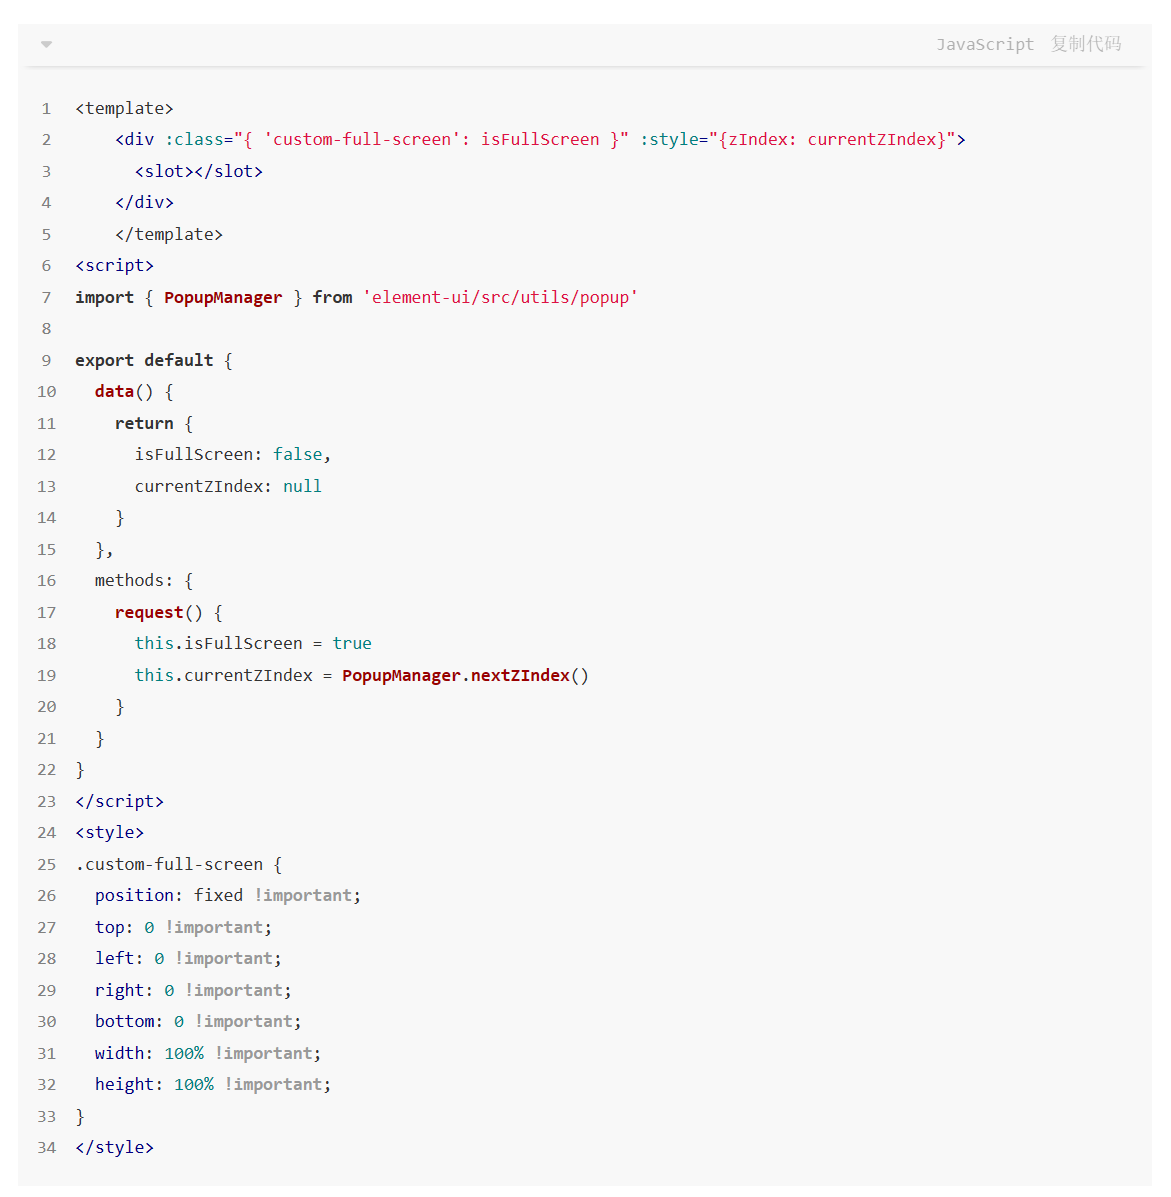Click the data() method name
The image size is (1171, 1197).
115,392
